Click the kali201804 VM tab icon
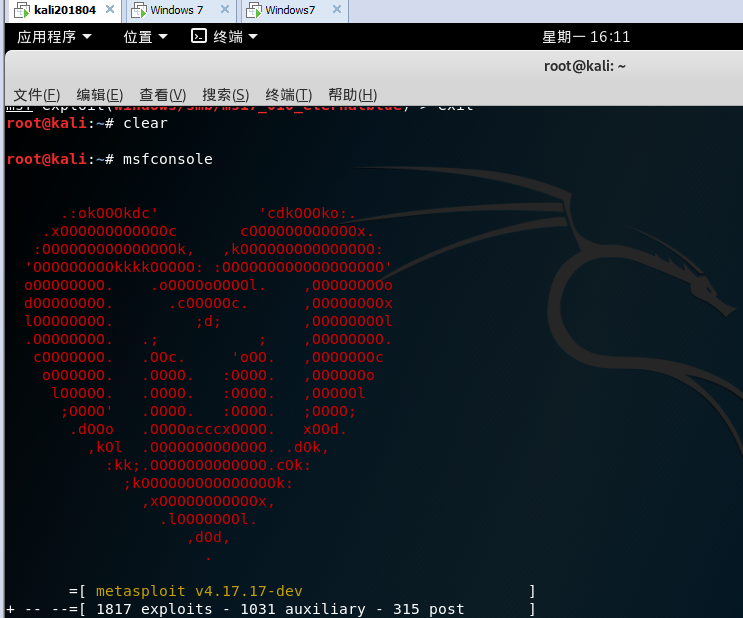Viewport: 743px width, 618px height. point(22,10)
